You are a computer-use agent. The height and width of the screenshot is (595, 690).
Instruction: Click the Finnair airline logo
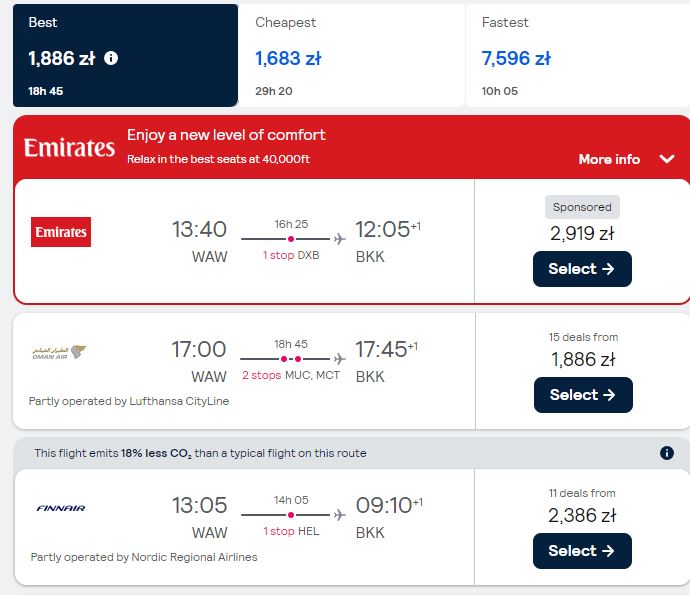pyautogui.click(x=61, y=508)
